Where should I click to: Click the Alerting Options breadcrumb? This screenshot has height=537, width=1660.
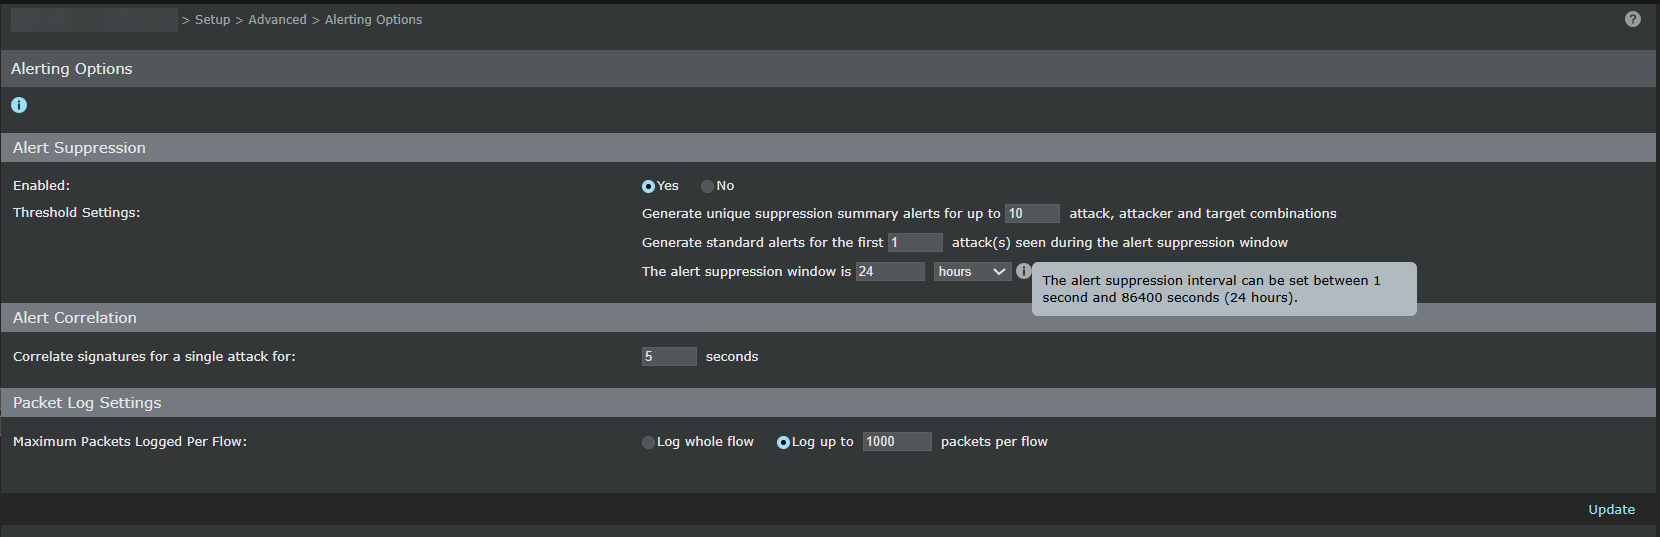point(373,20)
